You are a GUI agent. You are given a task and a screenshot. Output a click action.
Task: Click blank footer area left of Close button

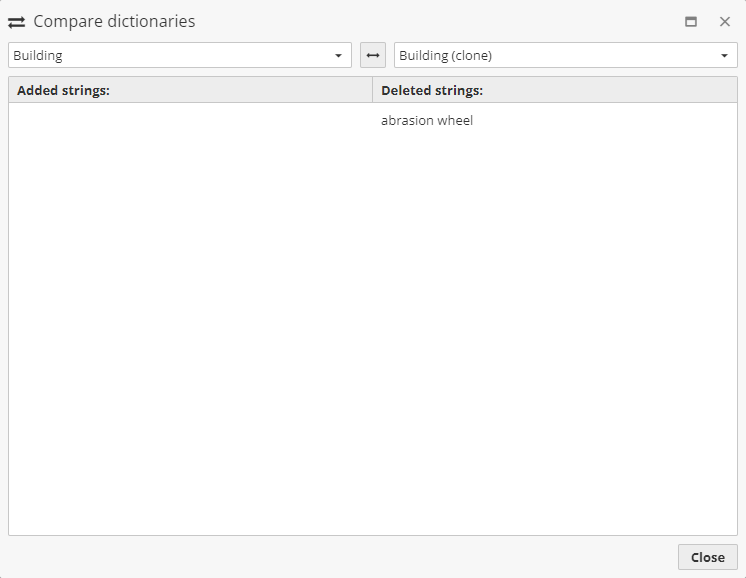click(340, 557)
